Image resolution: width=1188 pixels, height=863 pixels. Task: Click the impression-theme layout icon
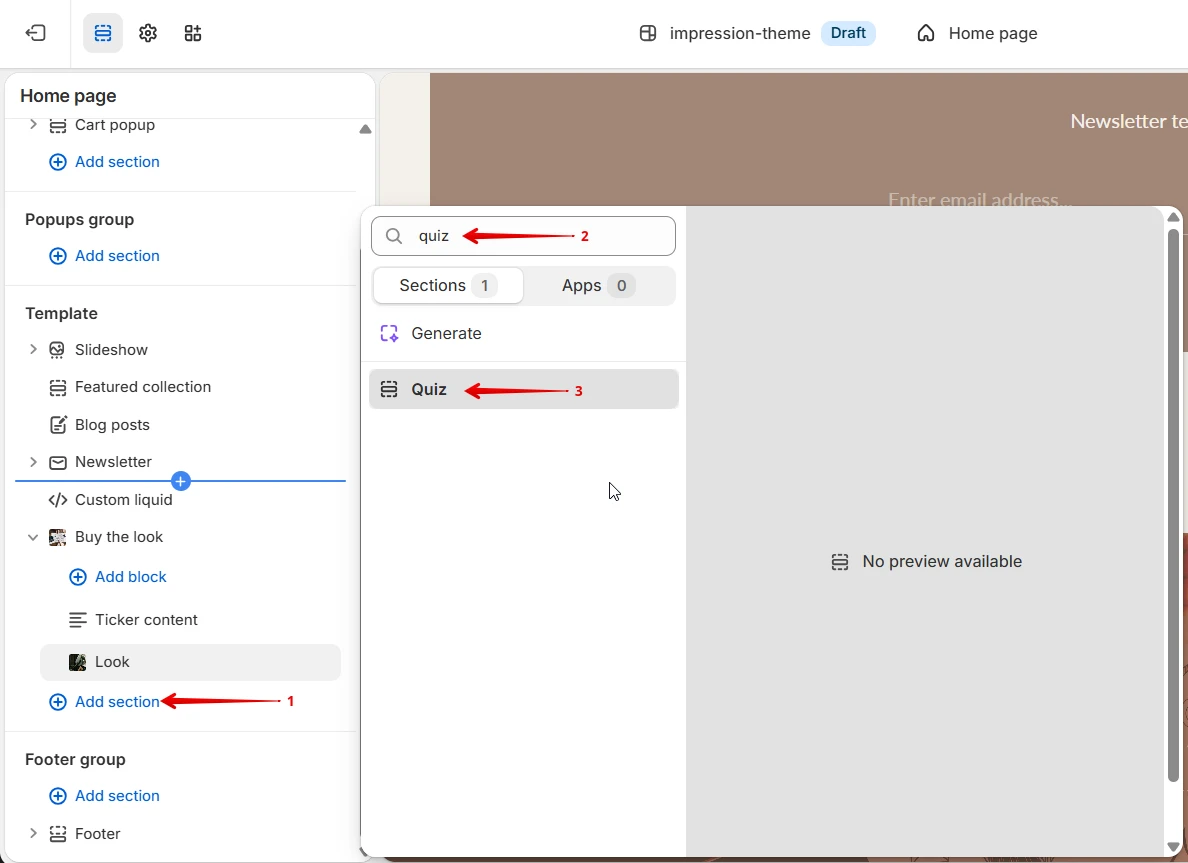coord(648,33)
